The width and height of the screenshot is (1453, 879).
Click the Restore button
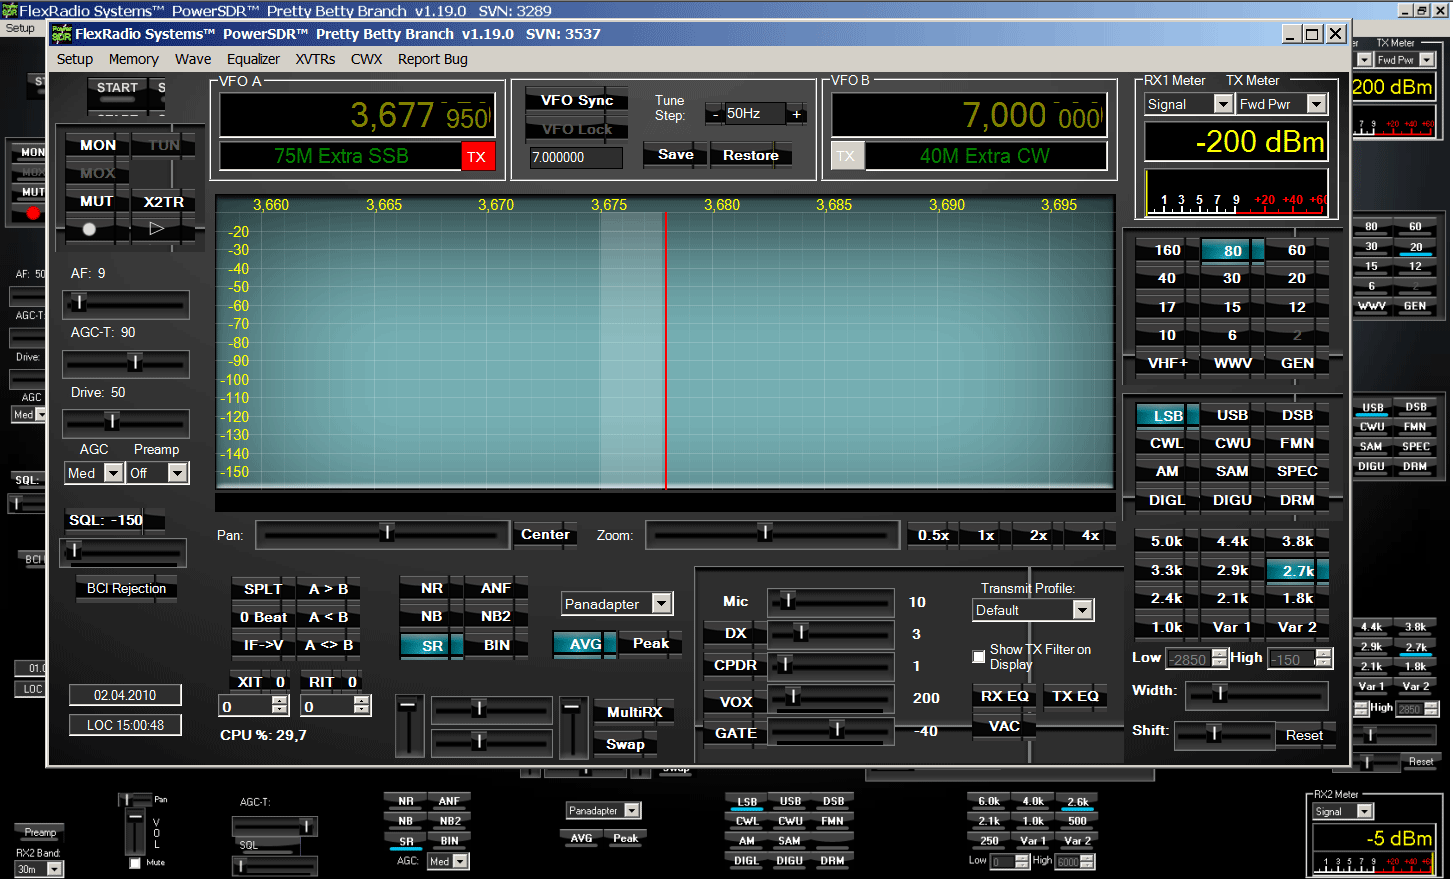[750, 155]
